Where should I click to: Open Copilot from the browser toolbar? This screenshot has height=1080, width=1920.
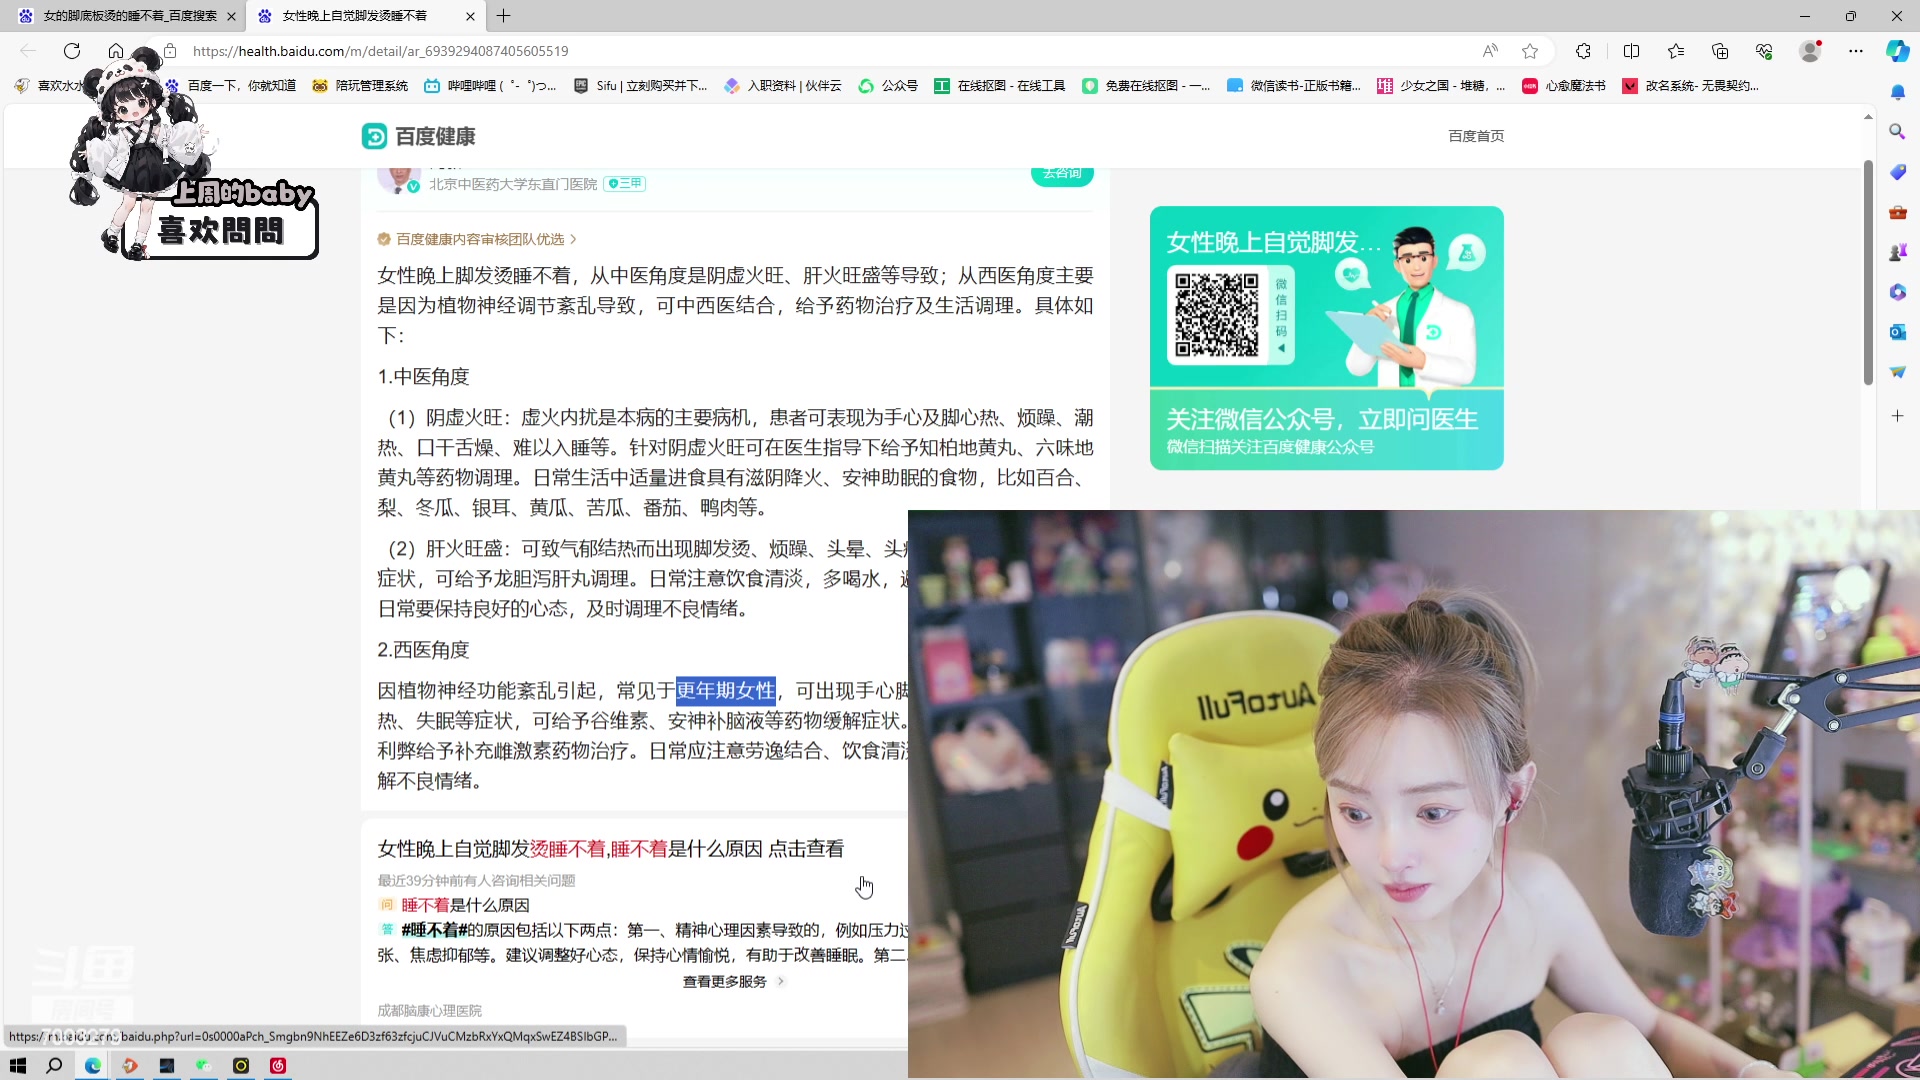[x=1897, y=51]
